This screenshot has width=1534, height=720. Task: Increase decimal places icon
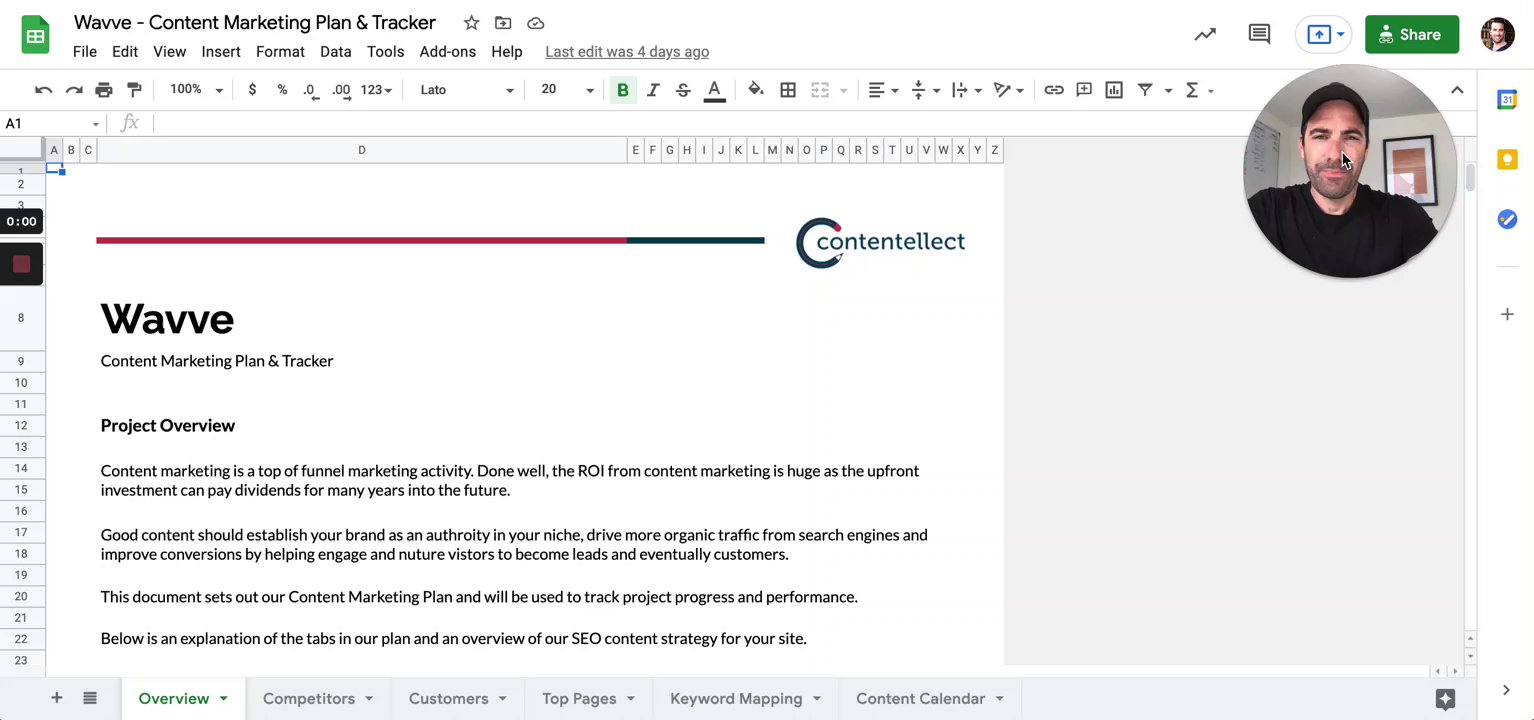click(342, 90)
